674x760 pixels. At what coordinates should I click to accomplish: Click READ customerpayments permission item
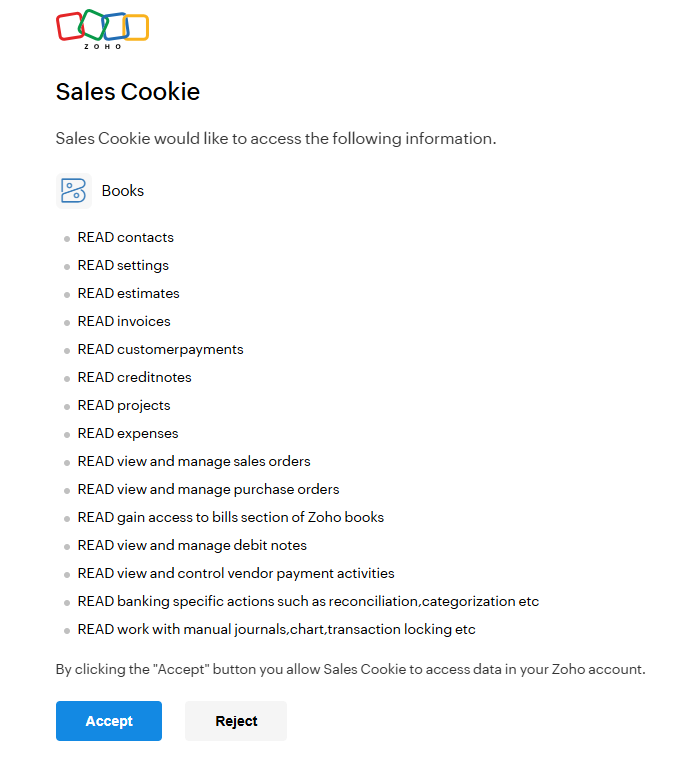point(160,349)
